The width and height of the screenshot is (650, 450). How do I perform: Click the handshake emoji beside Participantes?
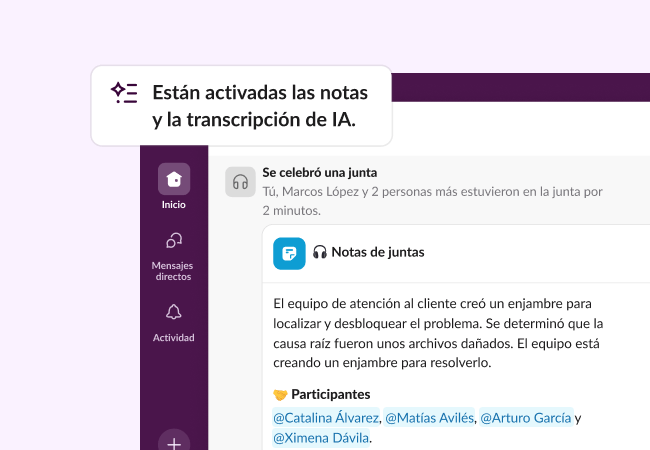click(x=280, y=395)
